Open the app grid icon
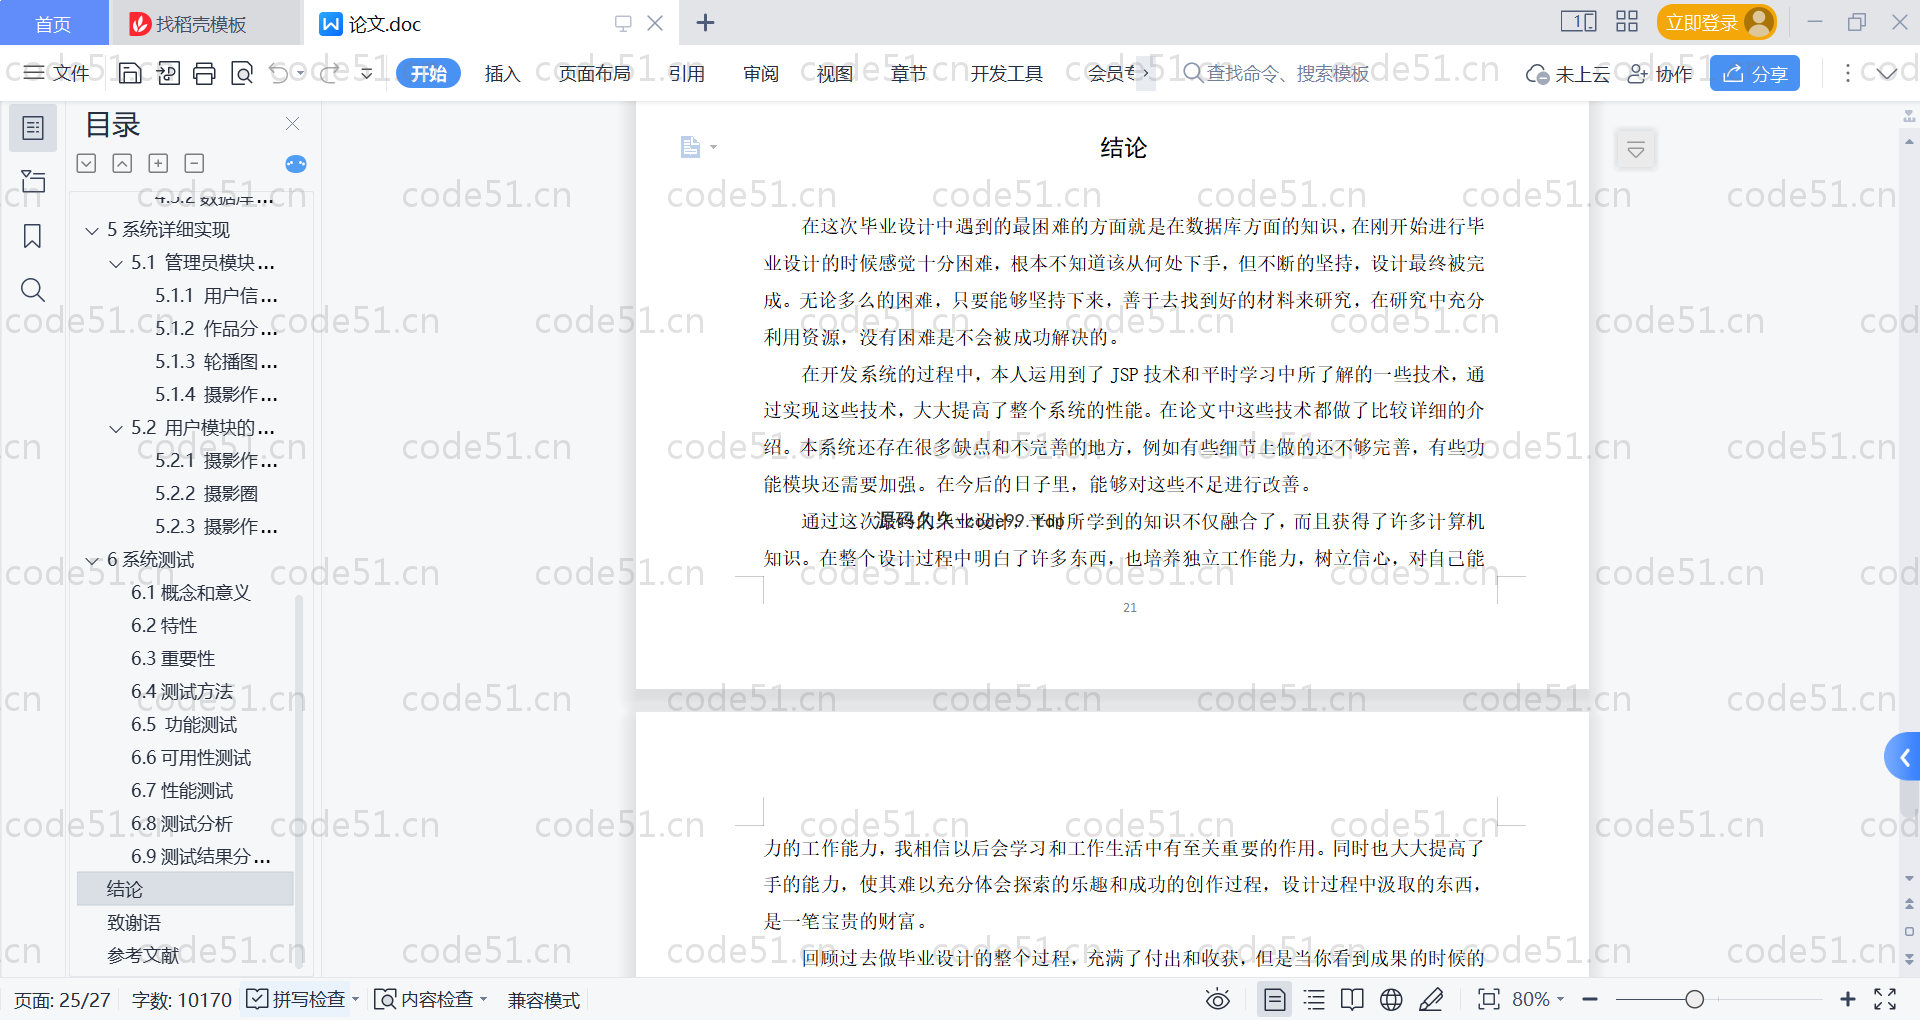Viewport: 1920px width, 1020px height. (1627, 22)
